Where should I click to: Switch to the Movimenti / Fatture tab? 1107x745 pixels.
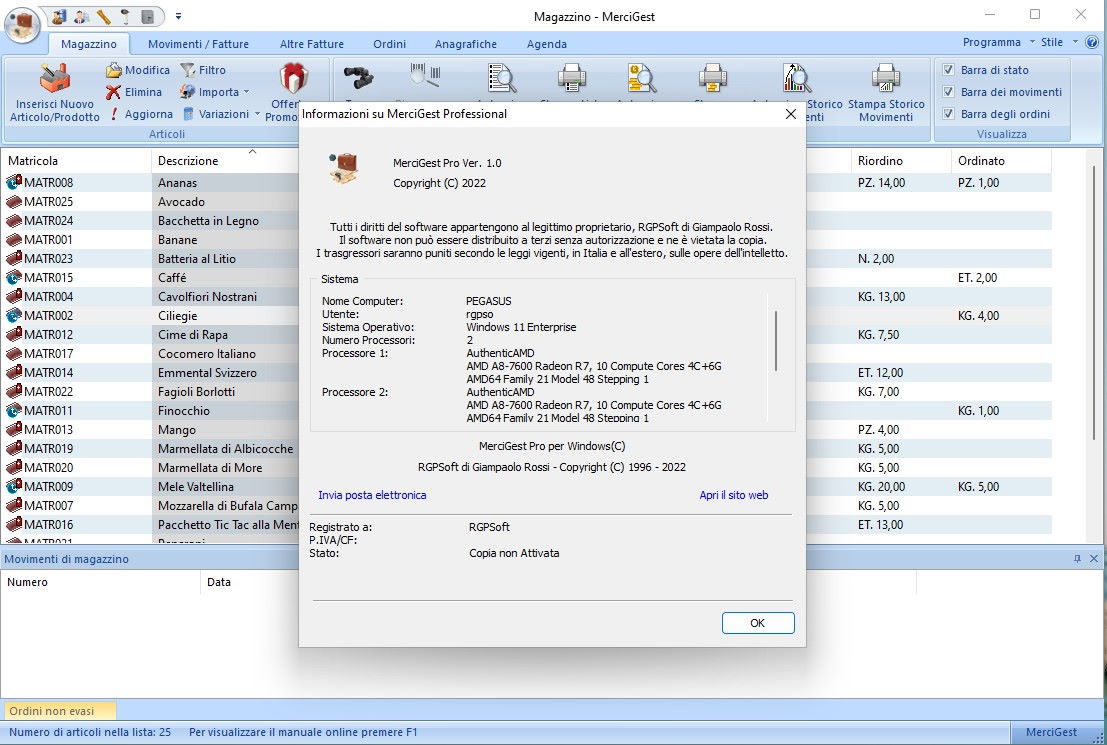coord(198,44)
